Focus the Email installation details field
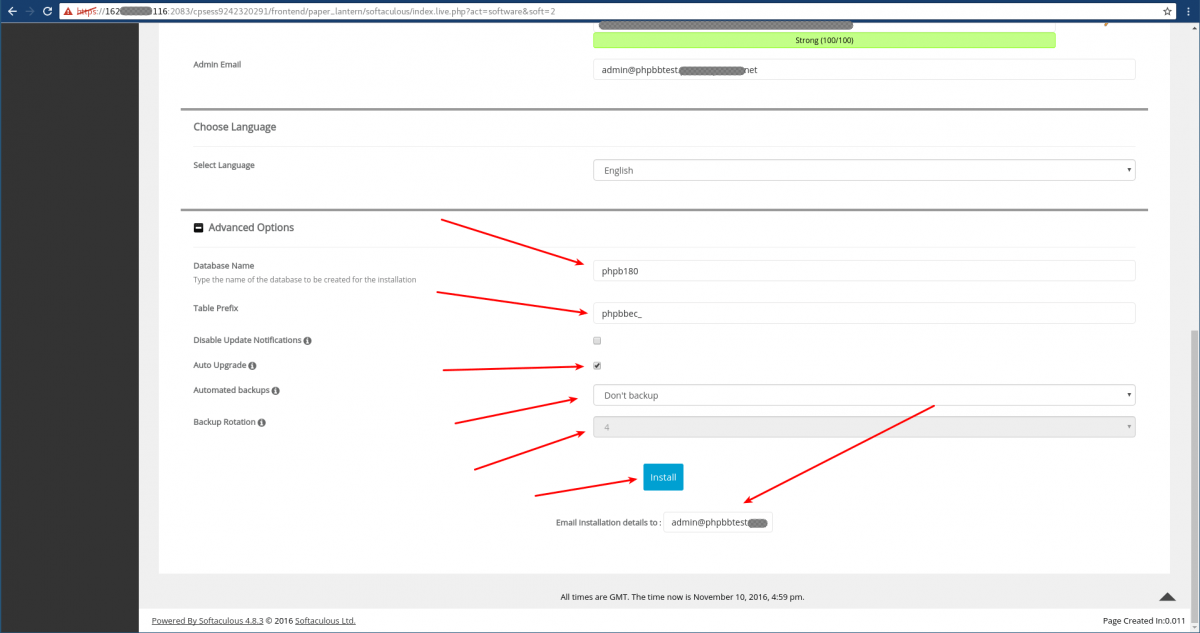 pos(718,522)
